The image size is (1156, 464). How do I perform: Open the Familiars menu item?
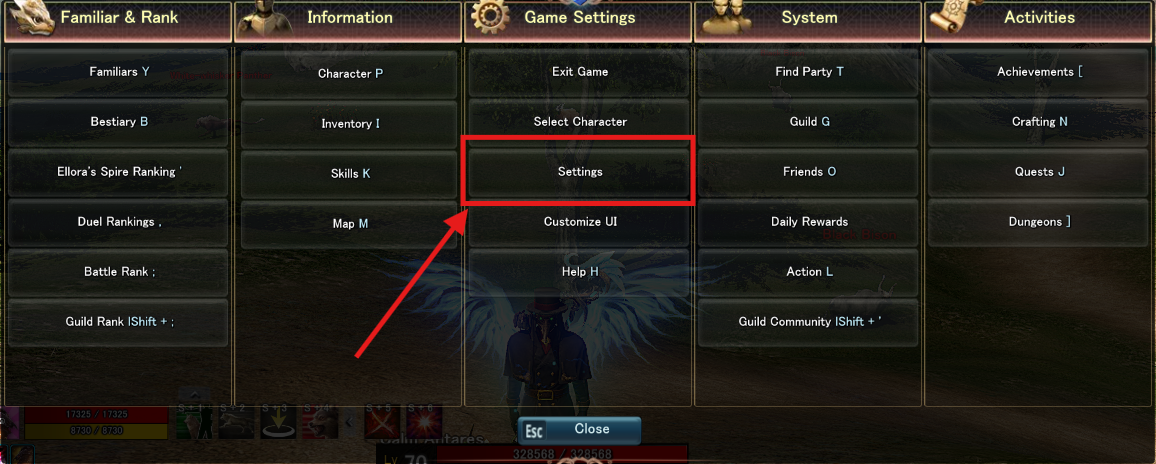click(x=119, y=72)
